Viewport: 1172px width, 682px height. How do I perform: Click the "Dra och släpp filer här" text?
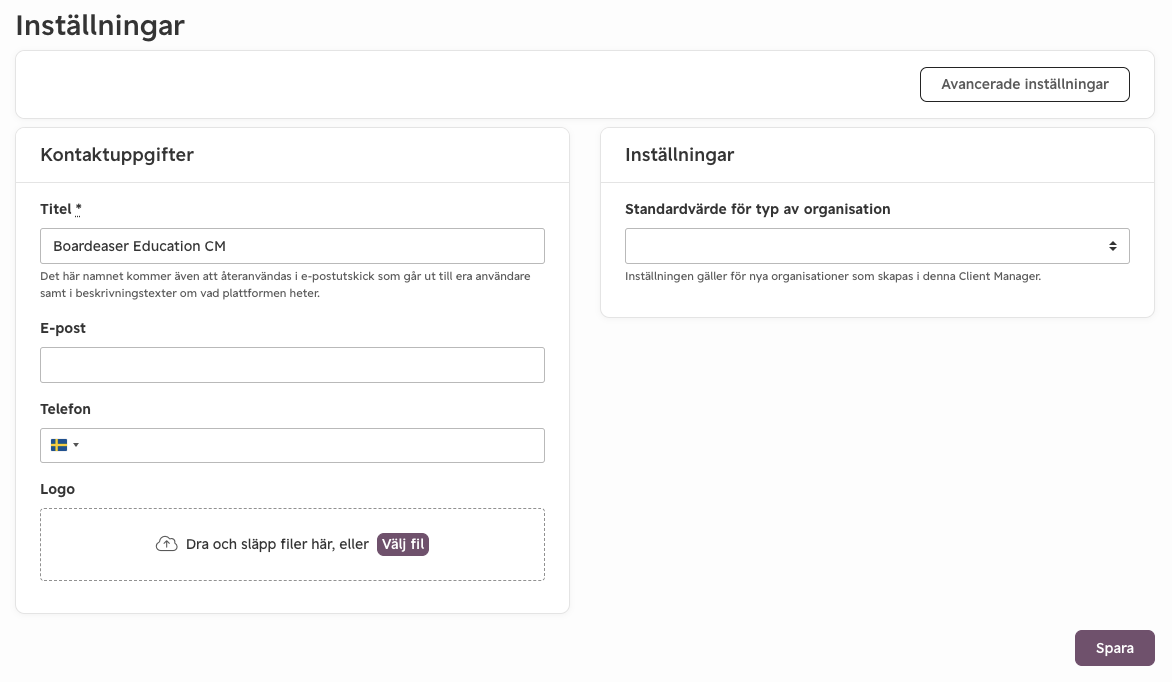tap(261, 544)
